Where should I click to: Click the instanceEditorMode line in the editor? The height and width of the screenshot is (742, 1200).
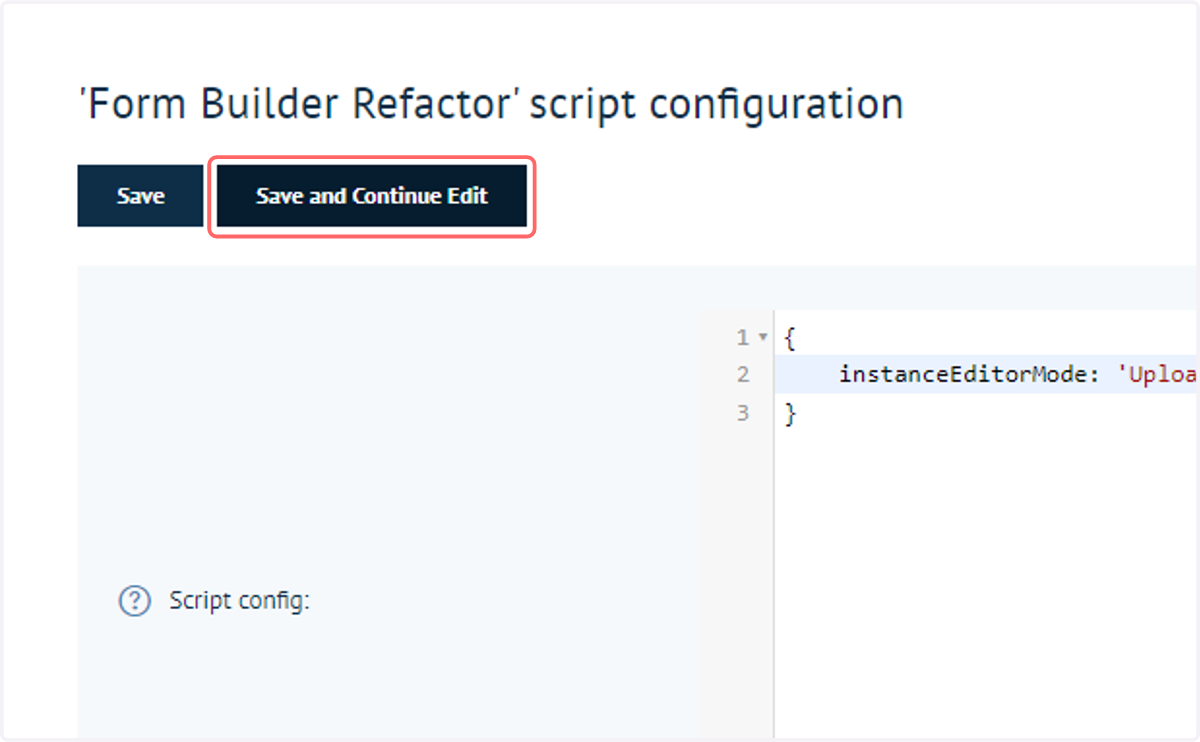tap(987, 375)
